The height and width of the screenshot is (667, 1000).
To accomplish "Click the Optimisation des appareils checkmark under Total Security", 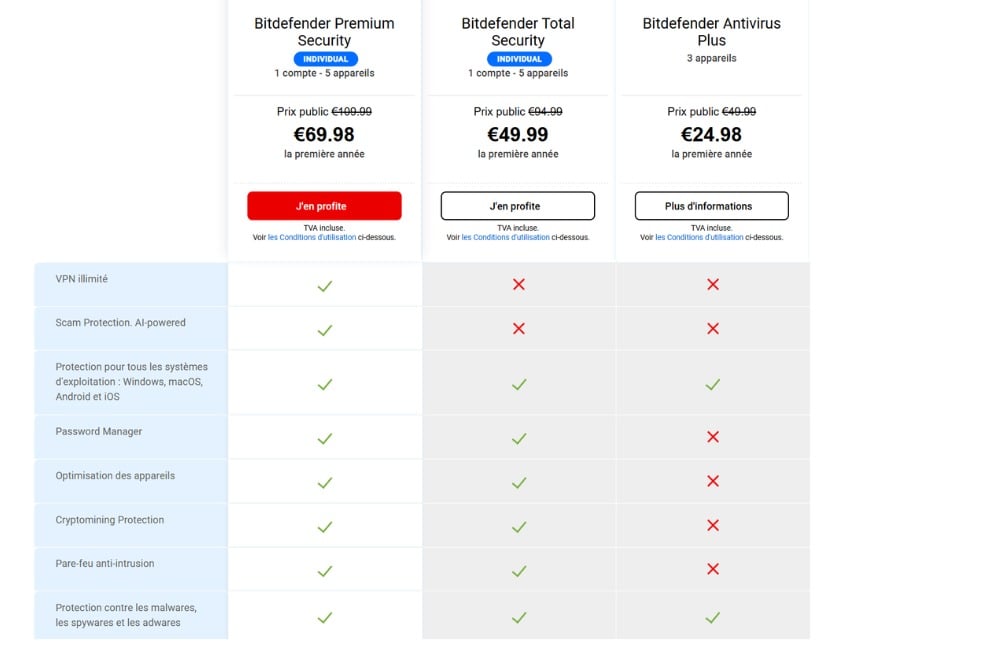I will click(518, 481).
